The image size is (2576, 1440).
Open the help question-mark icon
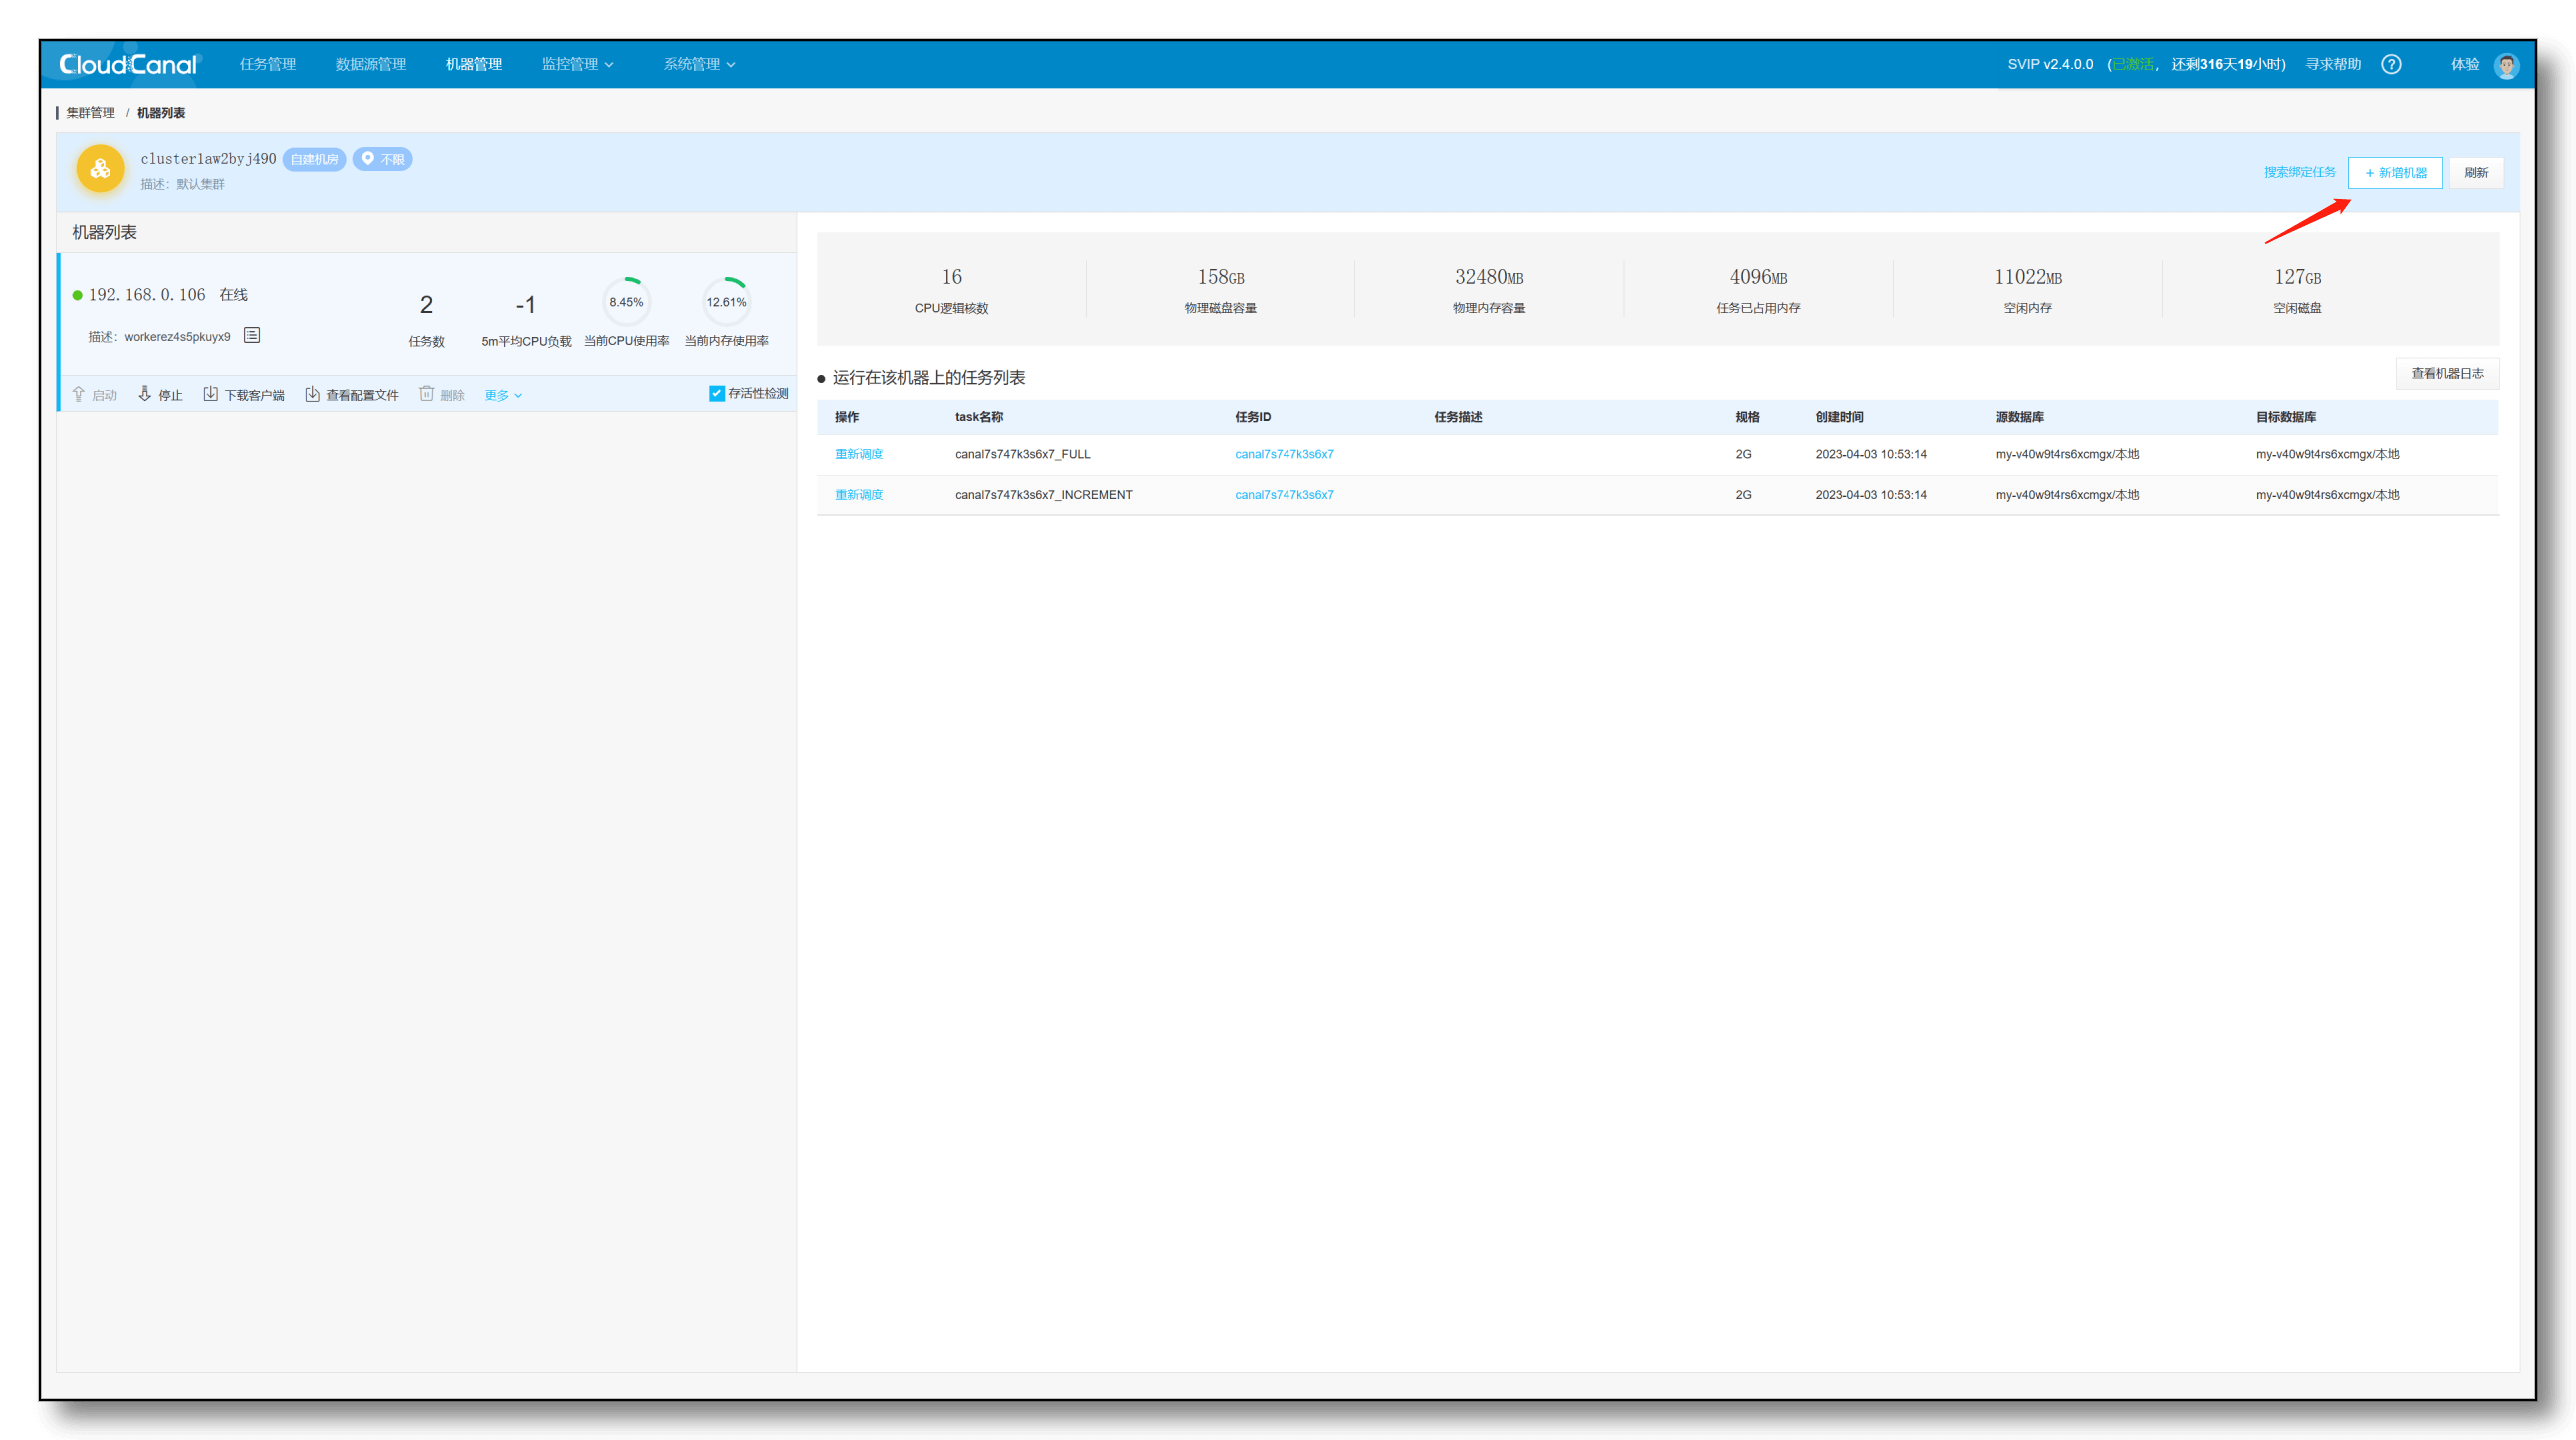[x=2391, y=64]
